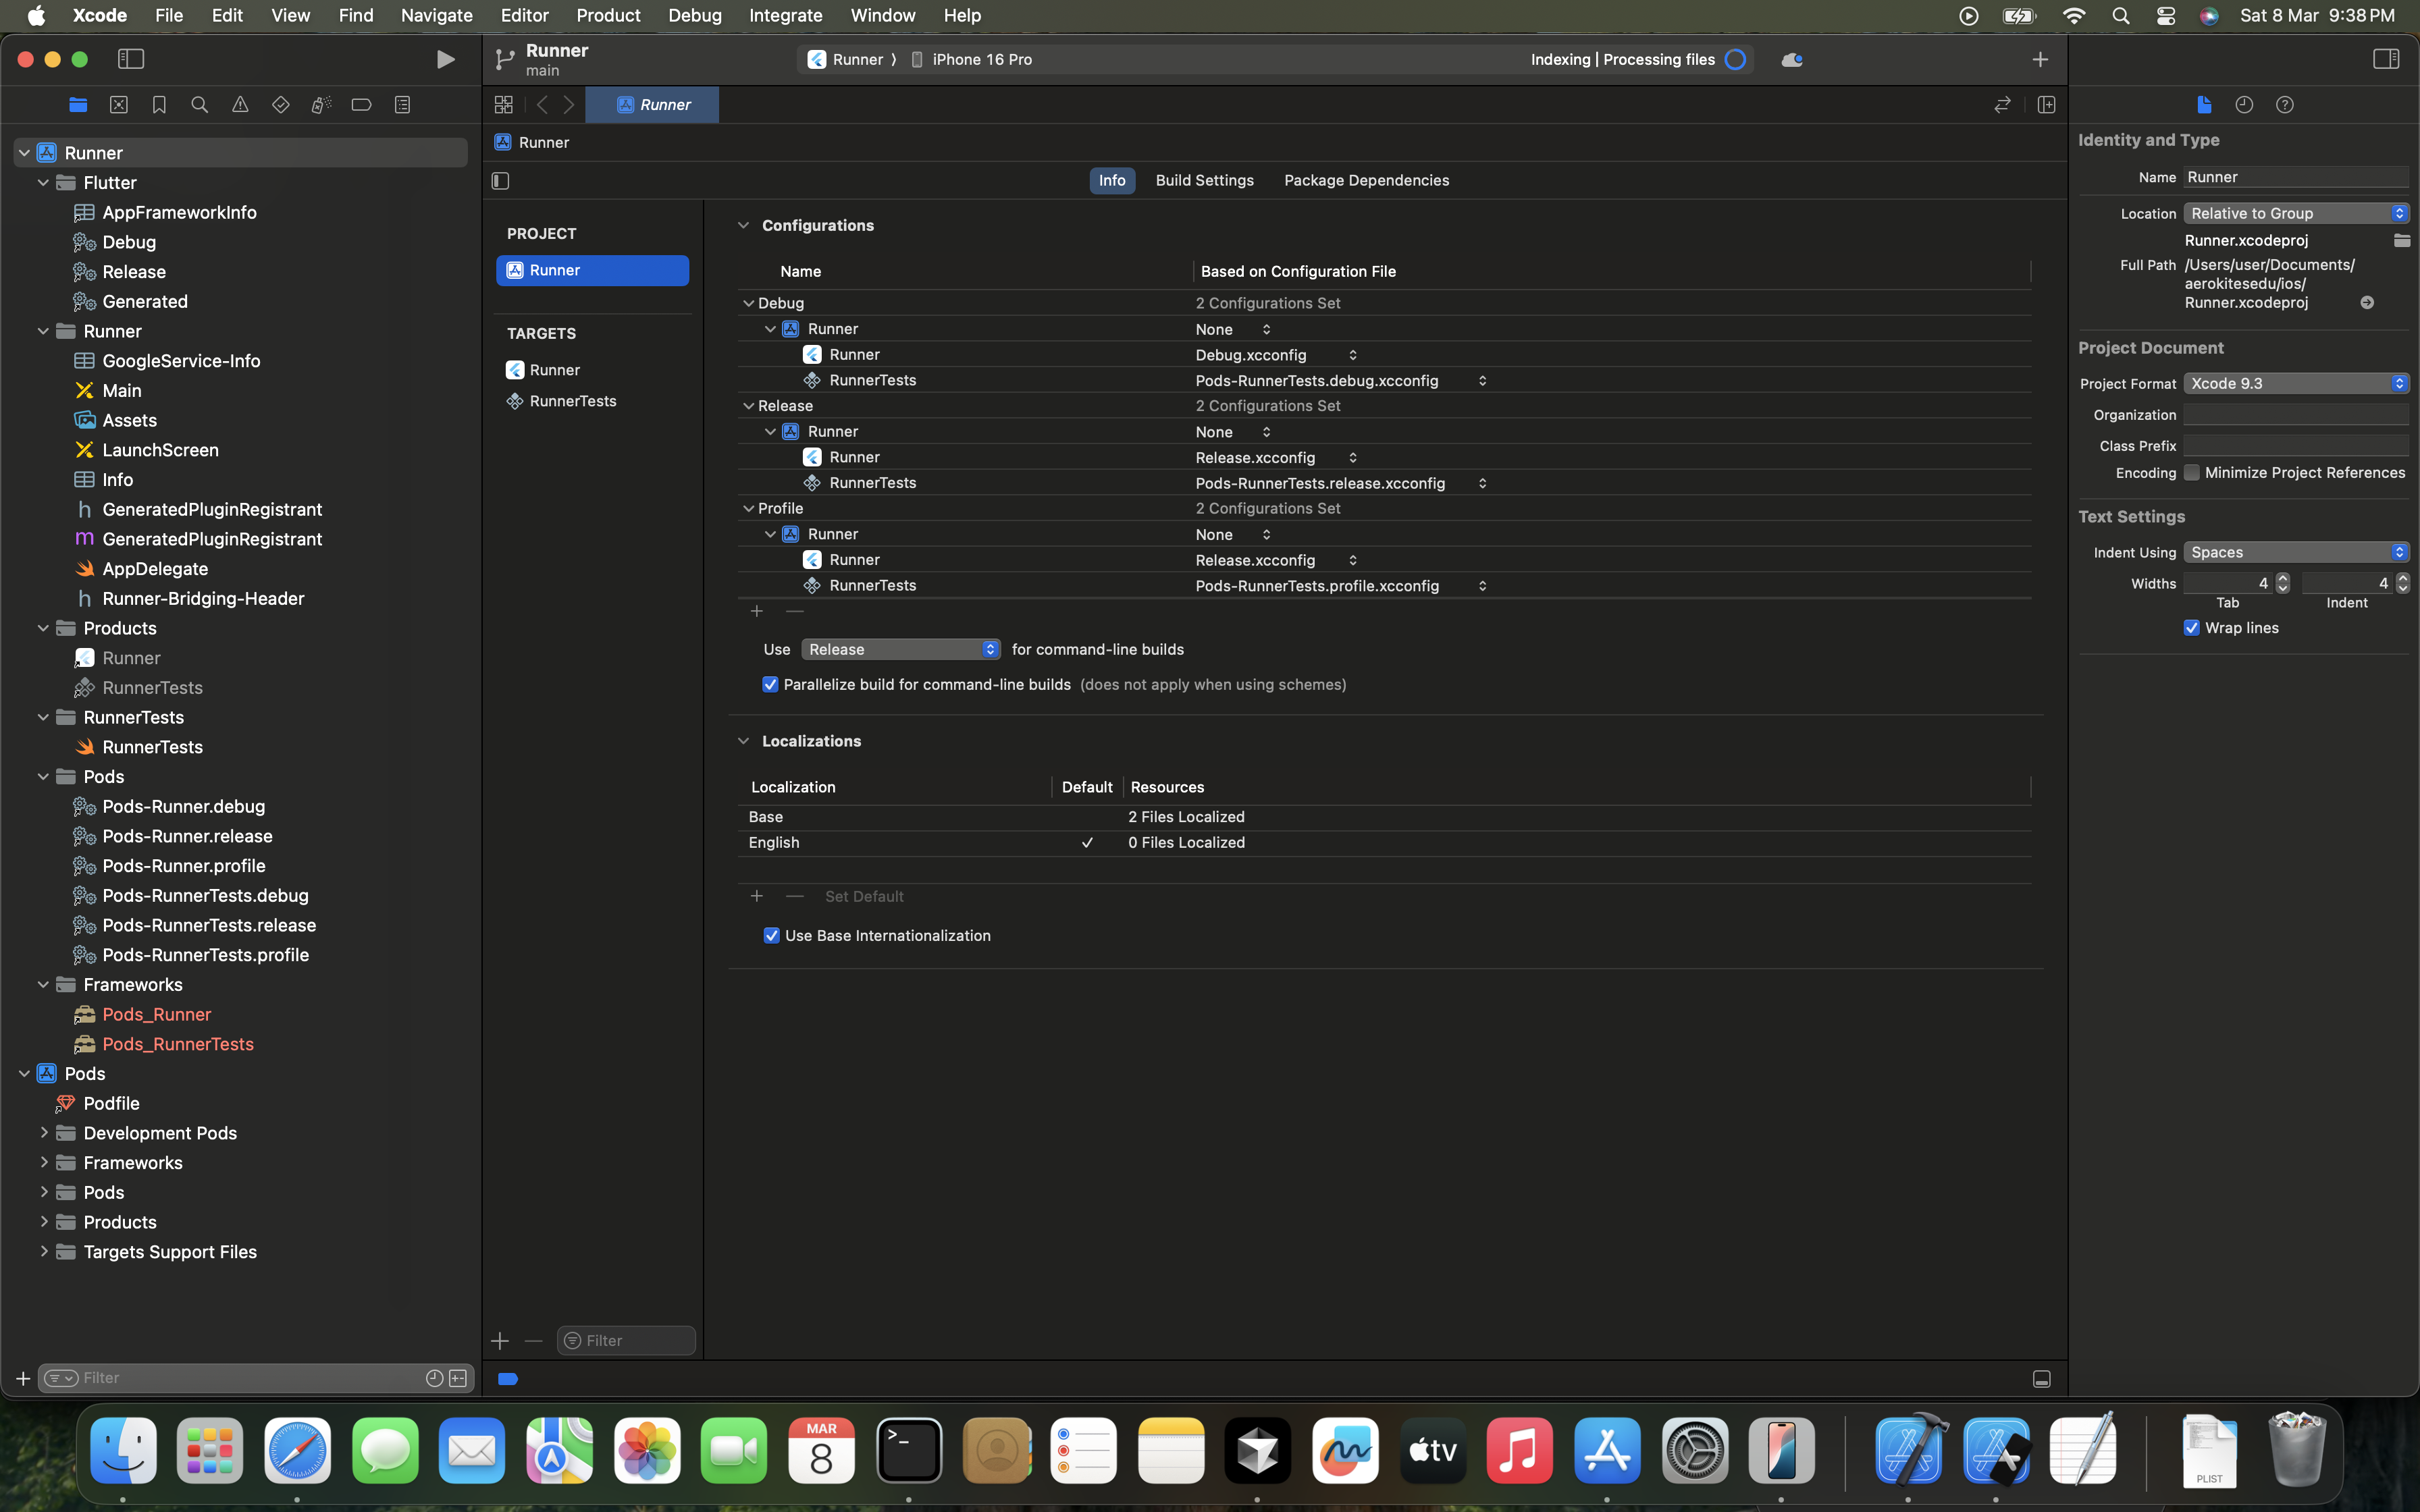The image size is (2420, 1512).
Task: Open Xcode Cloud status icon
Action: tap(1792, 60)
